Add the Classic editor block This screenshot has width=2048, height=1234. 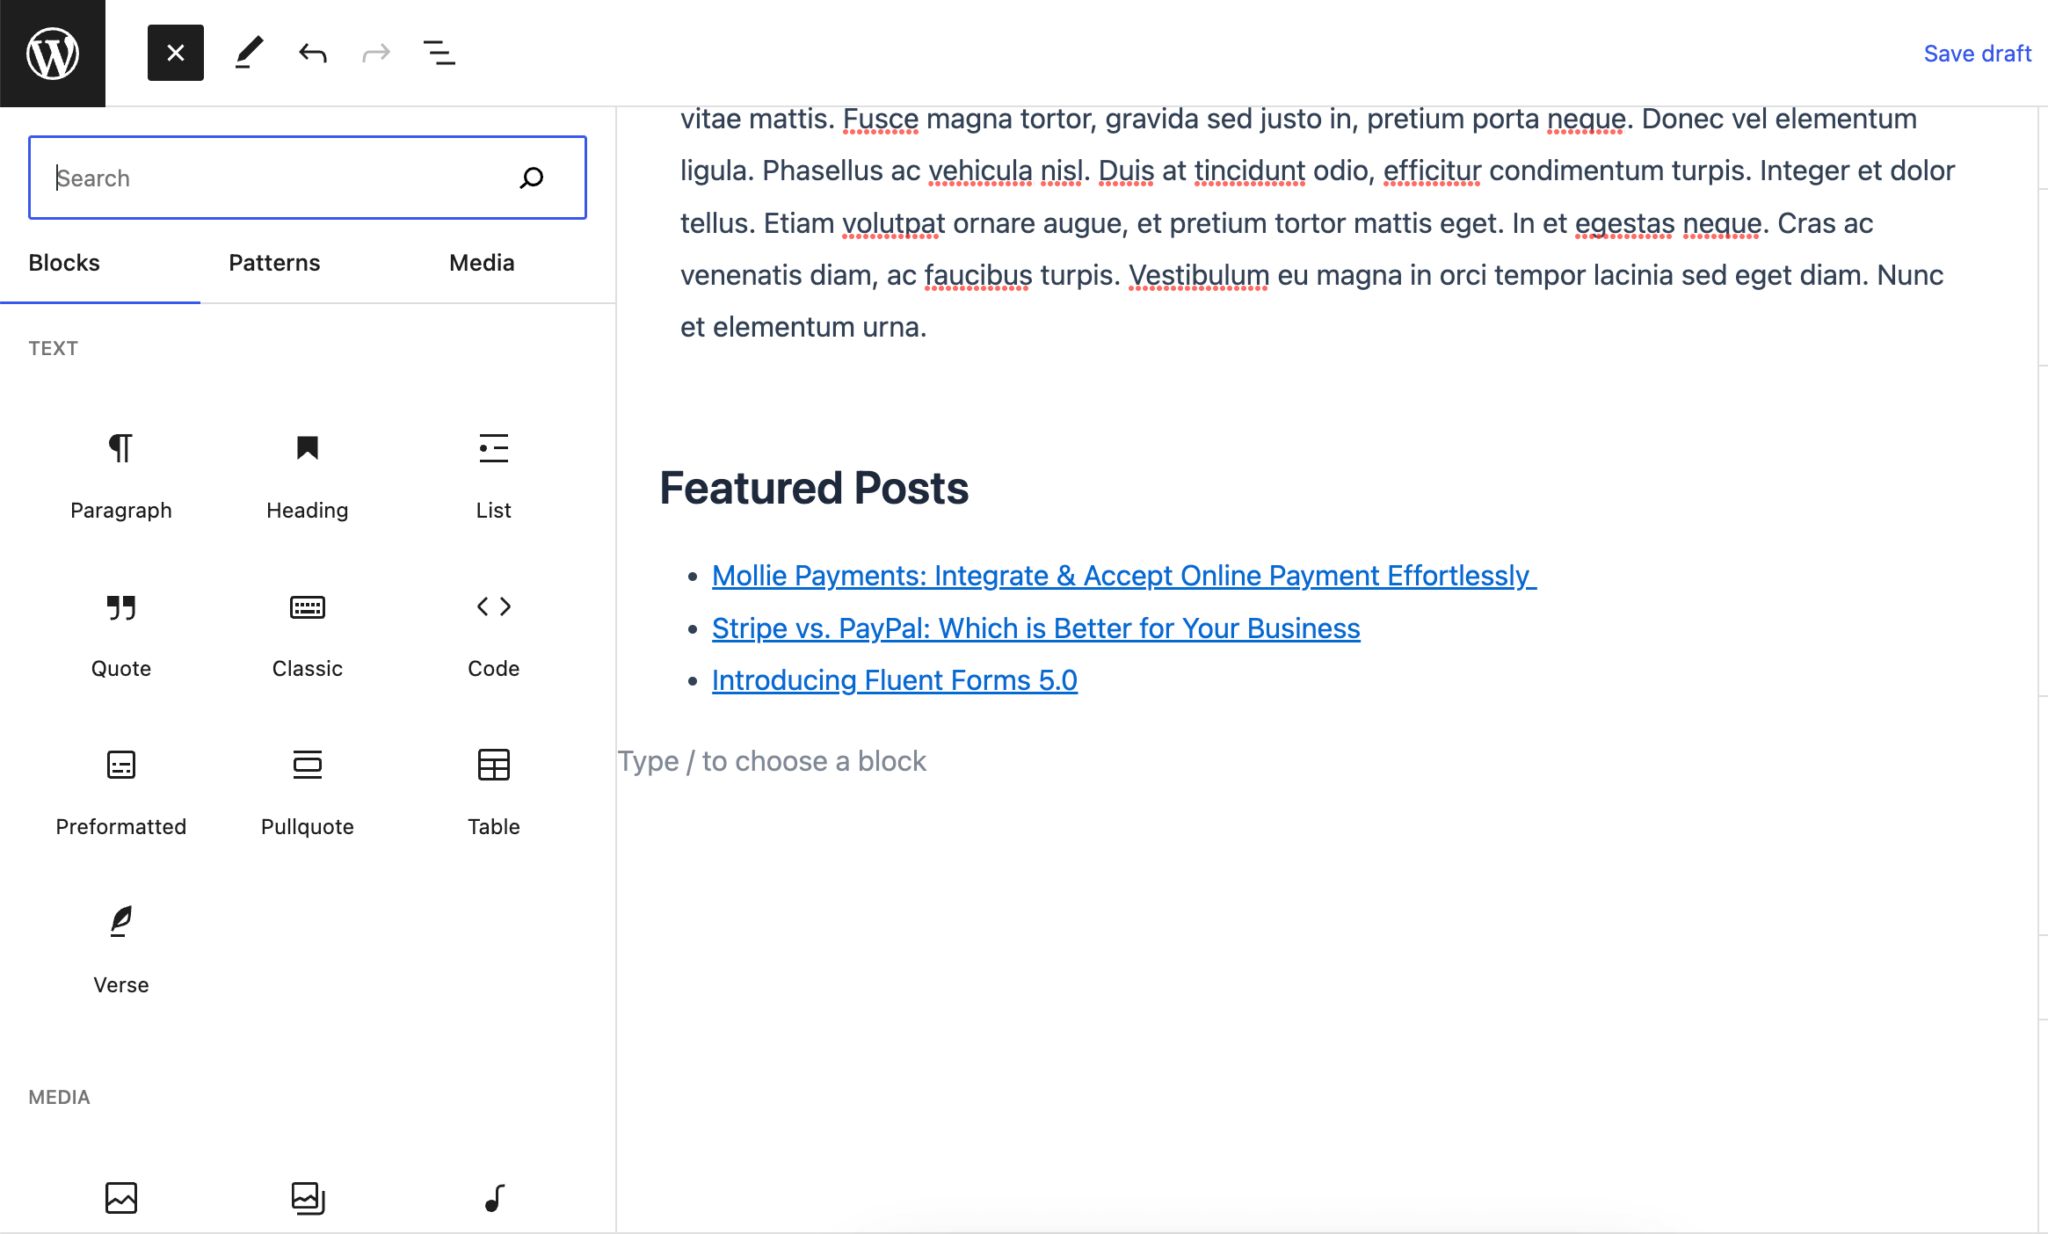[307, 632]
